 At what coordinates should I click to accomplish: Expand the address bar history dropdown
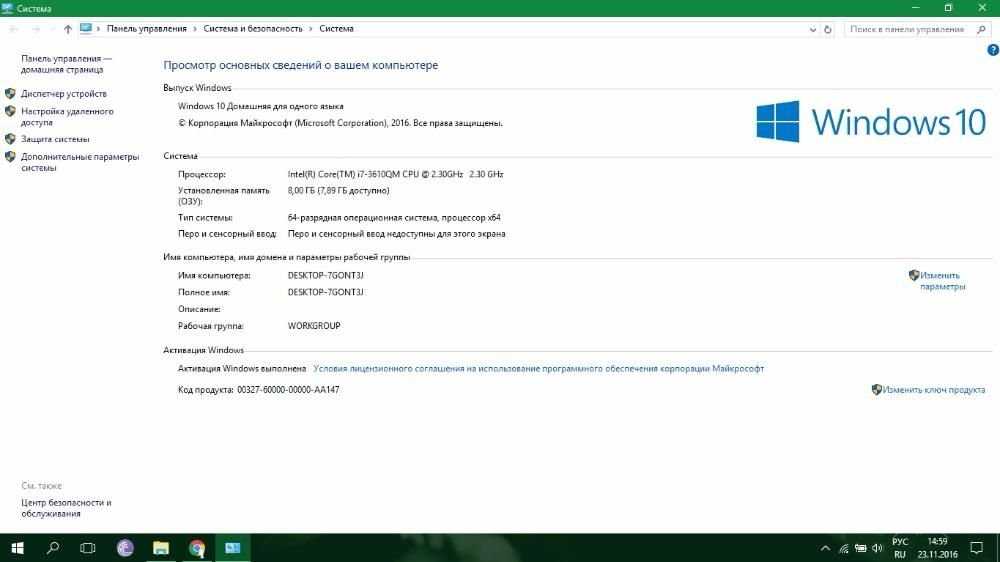(x=812, y=29)
